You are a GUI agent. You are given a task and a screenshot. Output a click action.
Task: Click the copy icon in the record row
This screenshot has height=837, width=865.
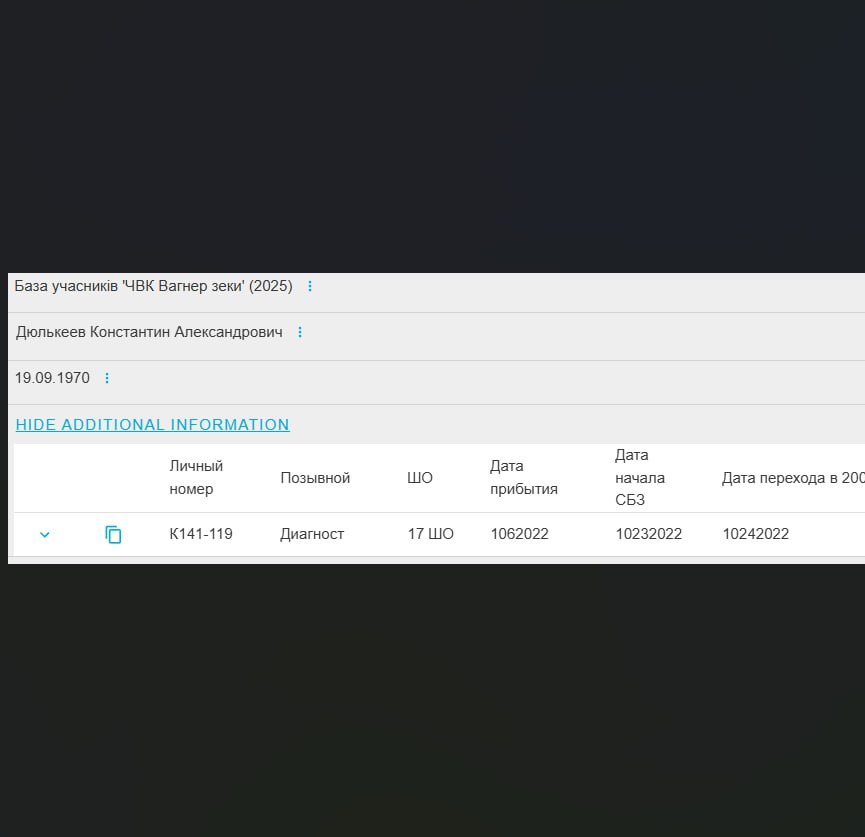coord(113,535)
